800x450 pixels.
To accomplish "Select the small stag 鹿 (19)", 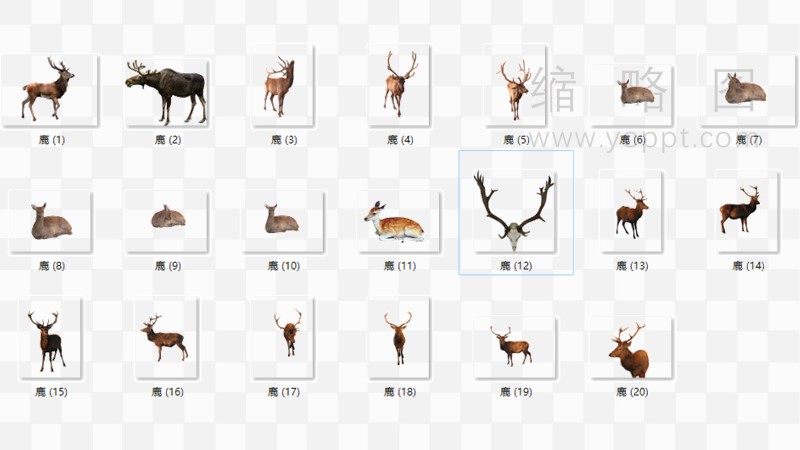I will point(515,346).
